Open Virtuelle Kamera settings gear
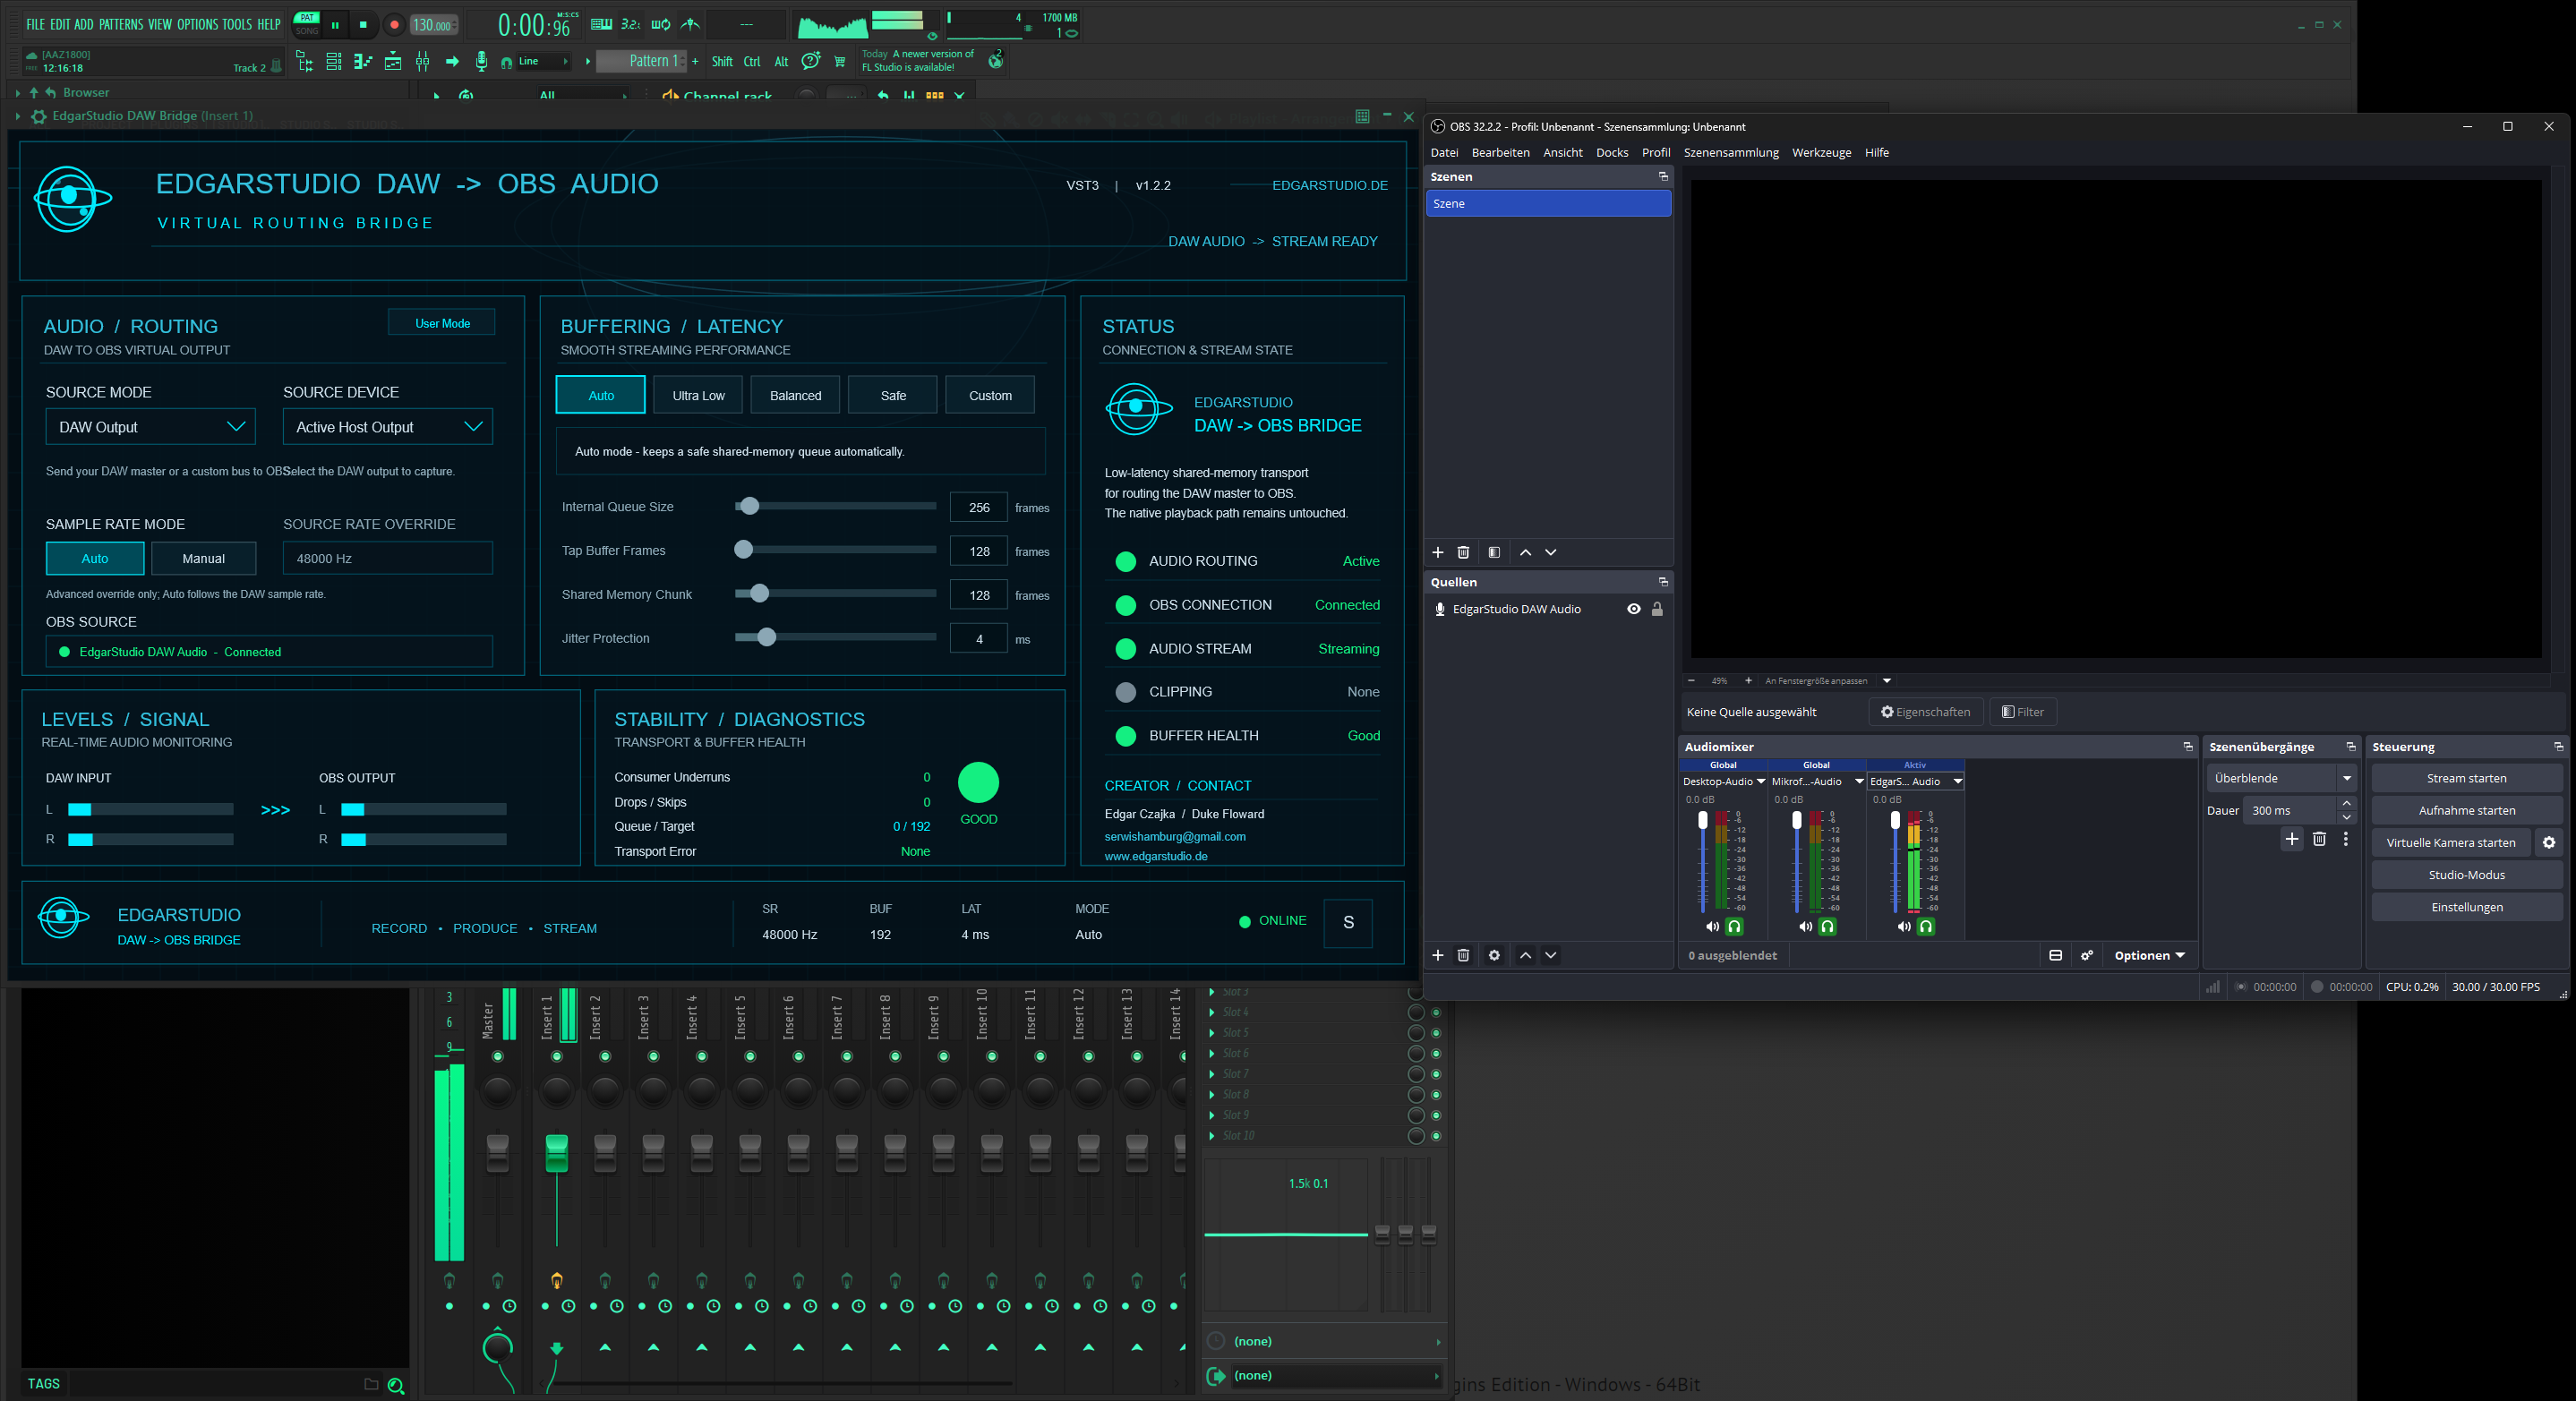 2549,842
